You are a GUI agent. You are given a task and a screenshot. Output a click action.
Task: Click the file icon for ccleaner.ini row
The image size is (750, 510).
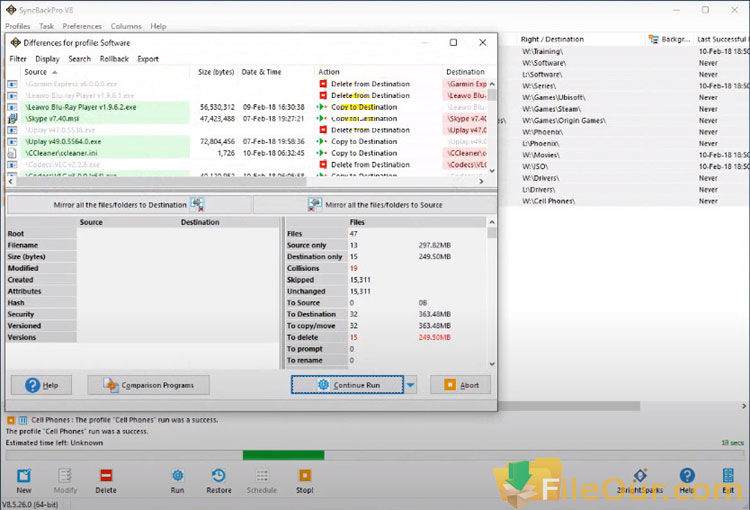[x=12, y=153]
